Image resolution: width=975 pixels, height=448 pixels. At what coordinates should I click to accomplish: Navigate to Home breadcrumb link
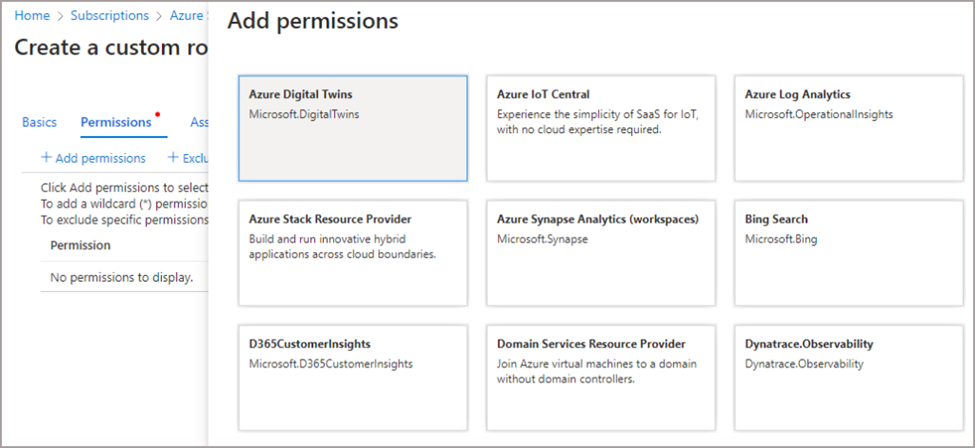(x=32, y=16)
